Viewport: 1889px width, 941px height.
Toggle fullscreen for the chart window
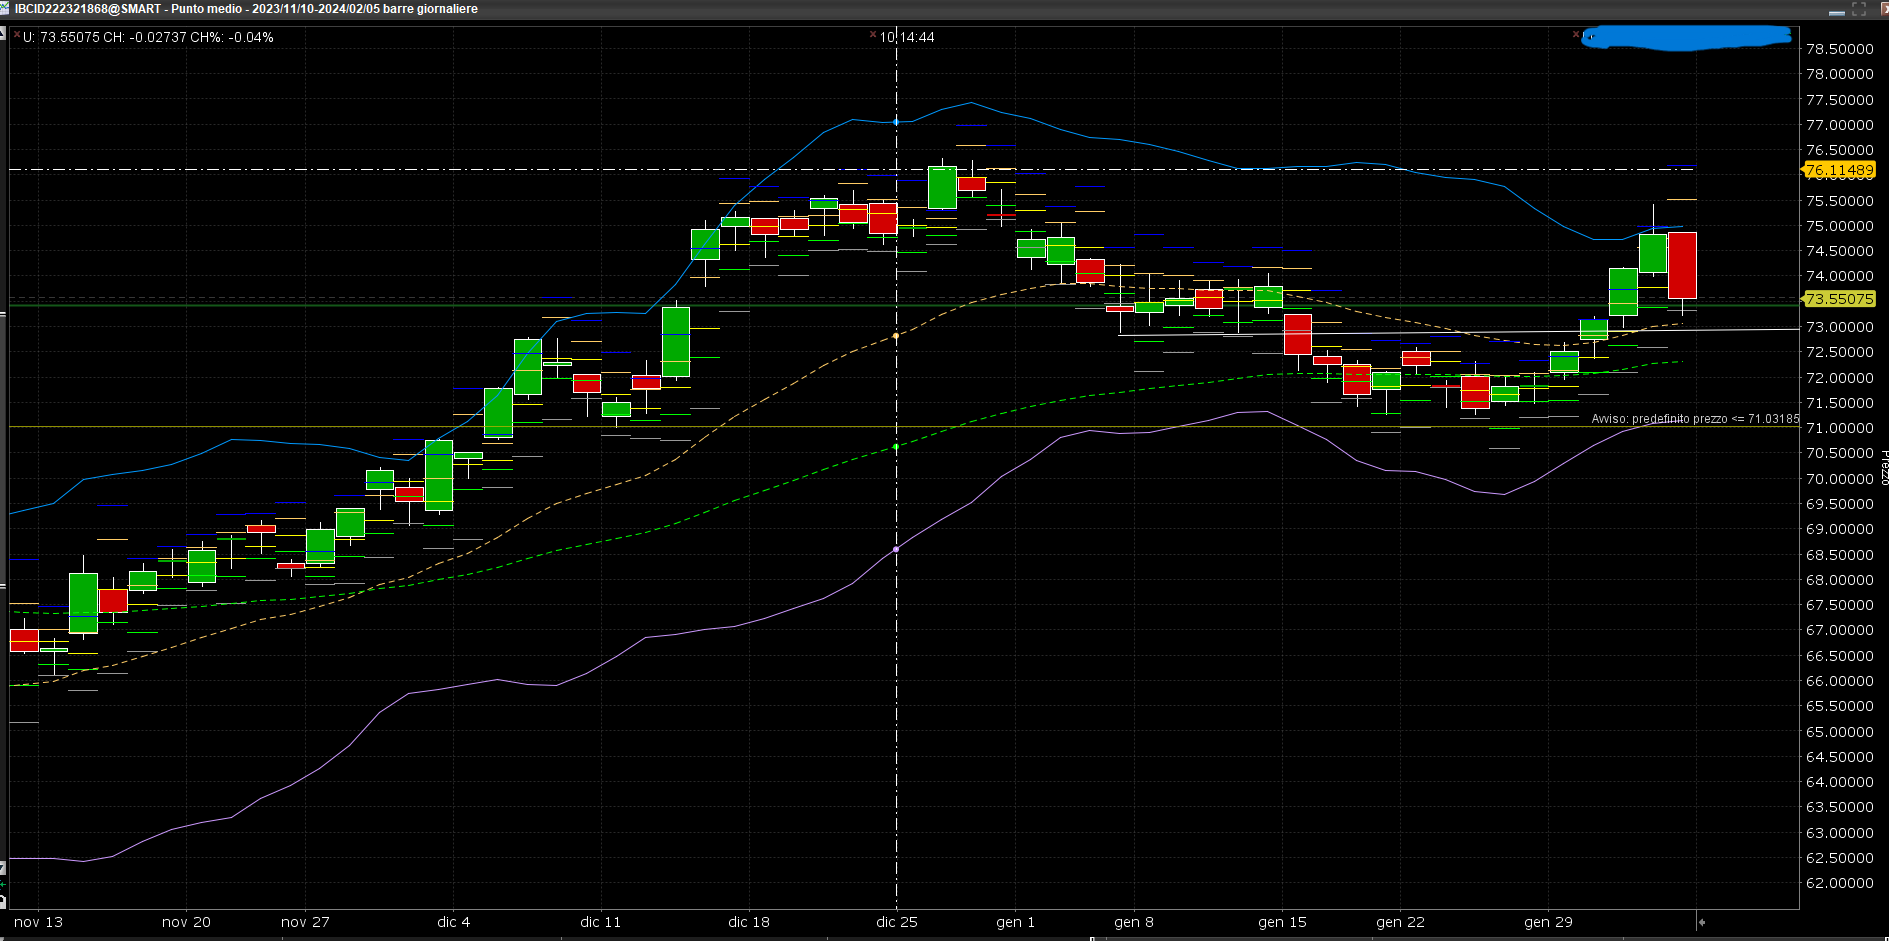[x=1859, y=9]
